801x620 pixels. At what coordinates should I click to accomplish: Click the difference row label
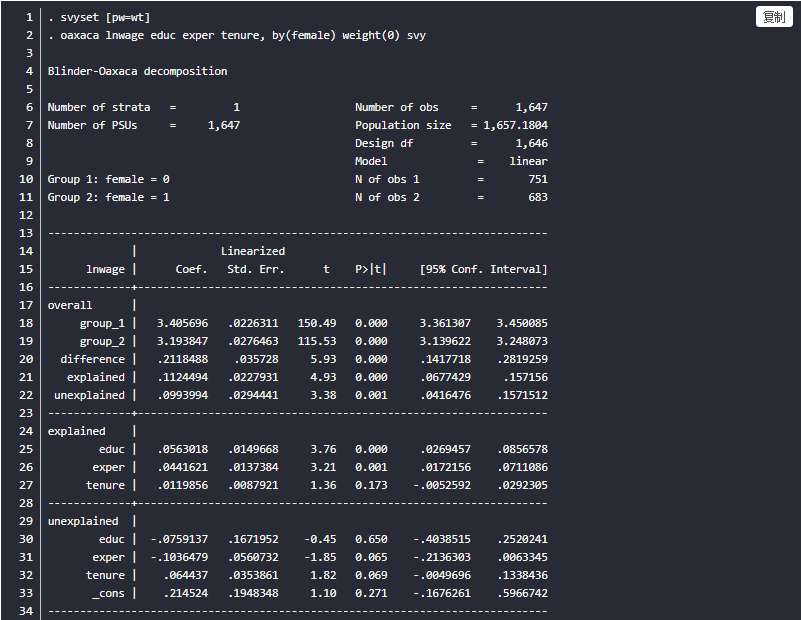pos(93,359)
